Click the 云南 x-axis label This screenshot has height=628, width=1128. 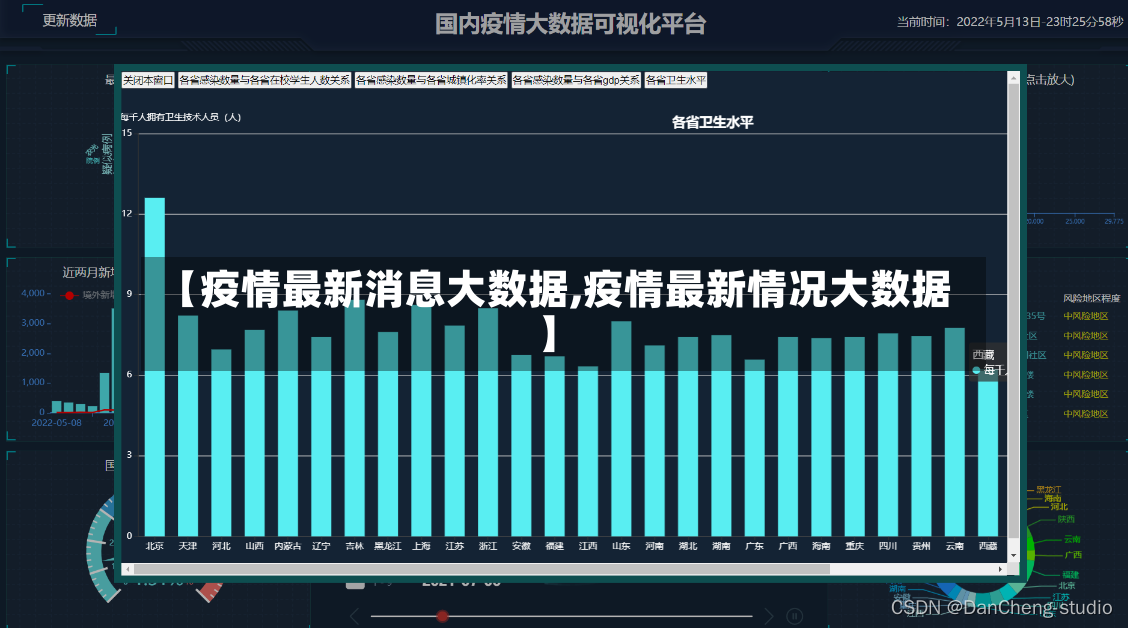[955, 547]
